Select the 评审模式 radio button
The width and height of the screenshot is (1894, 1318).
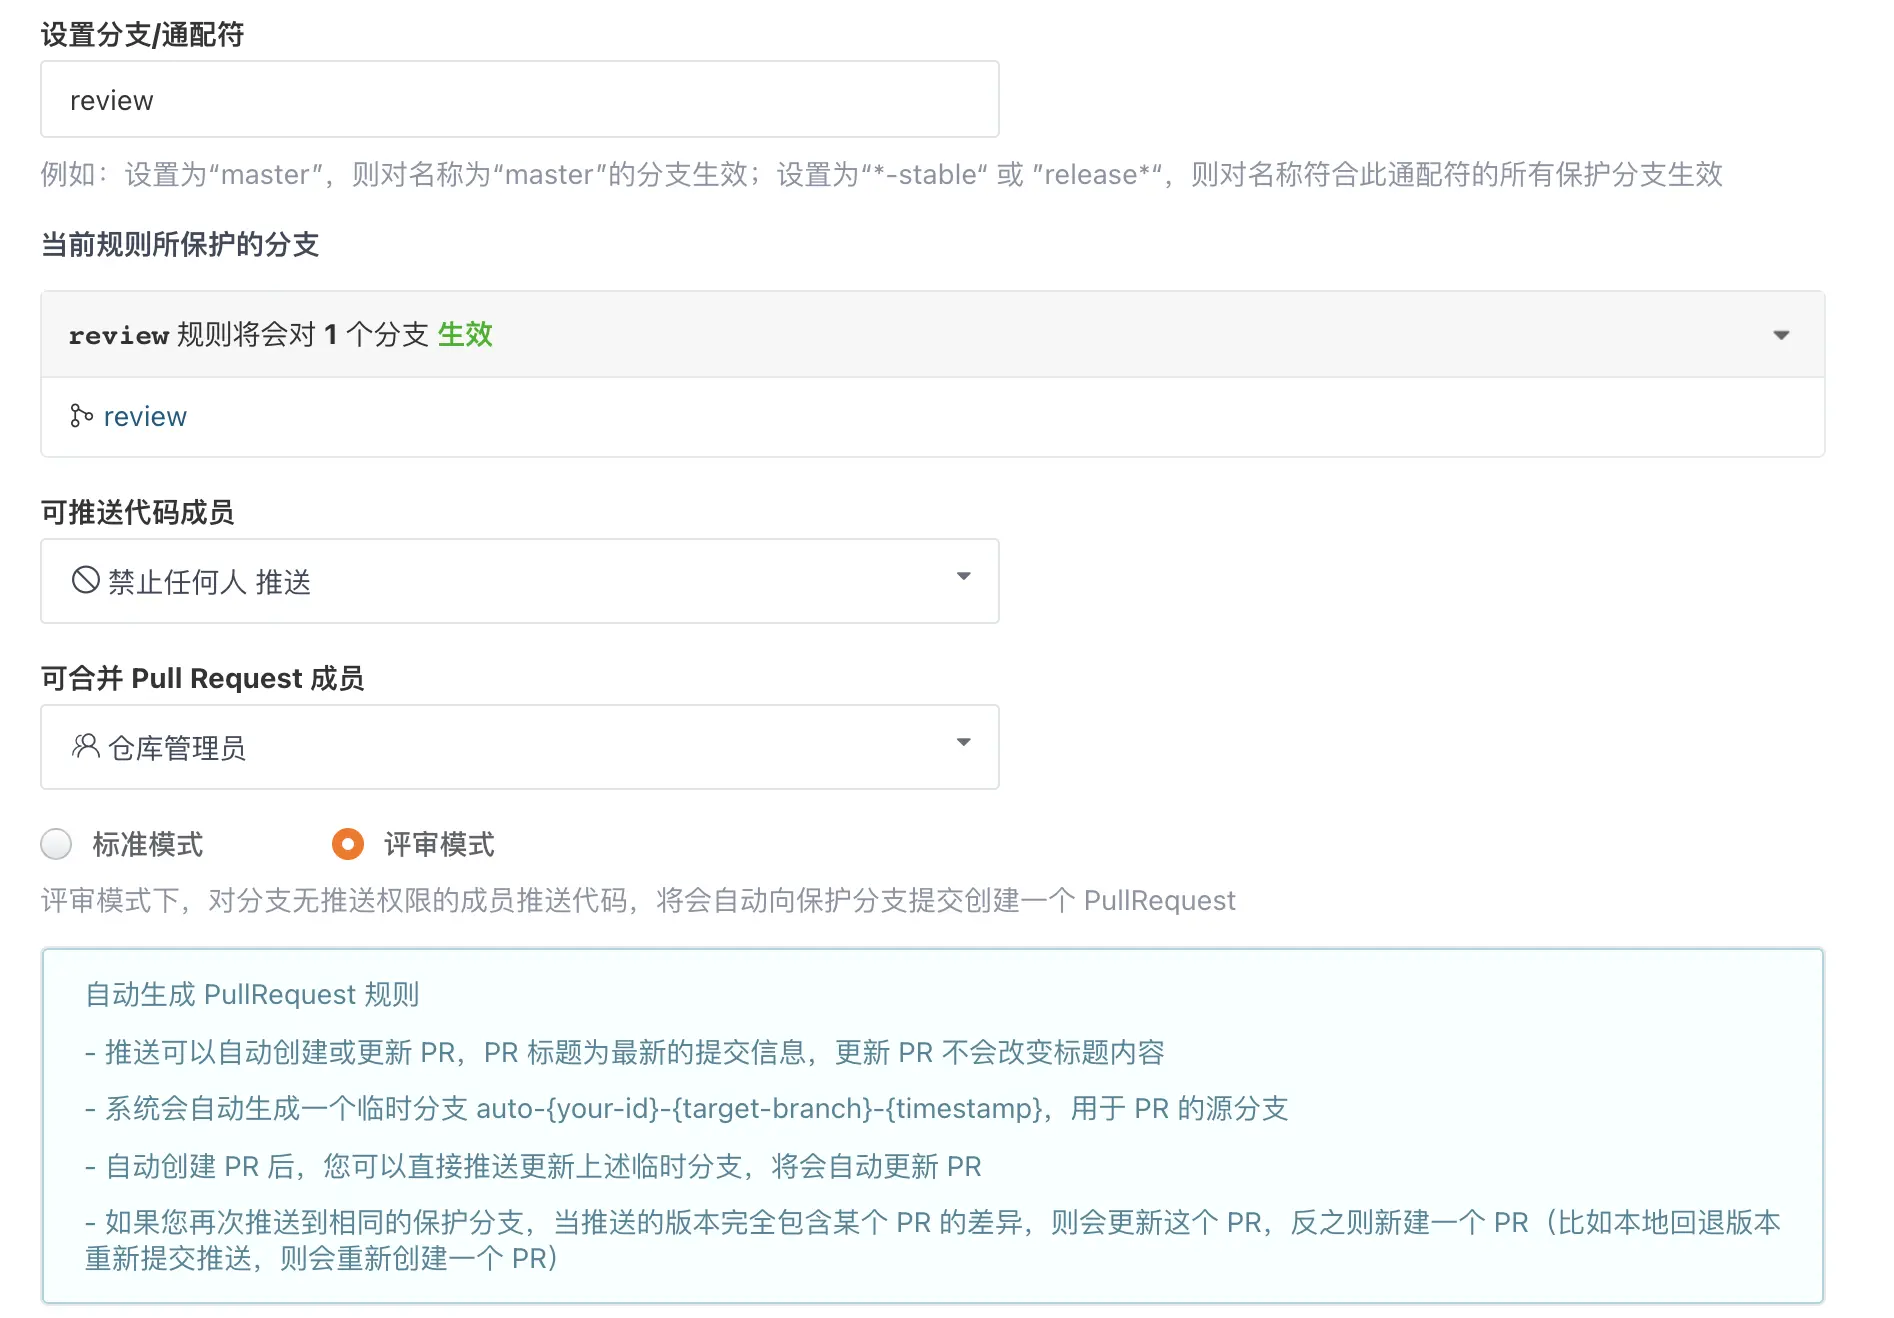pyautogui.click(x=347, y=844)
